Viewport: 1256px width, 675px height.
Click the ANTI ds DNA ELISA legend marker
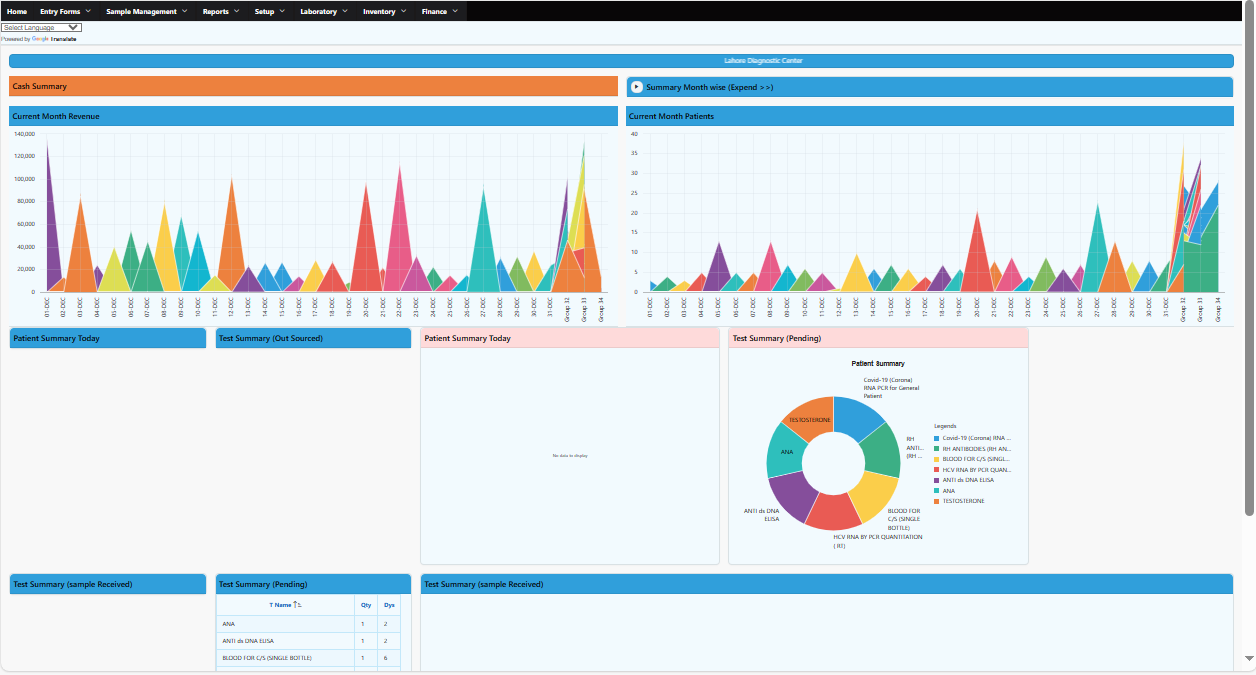[x=936, y=480]
